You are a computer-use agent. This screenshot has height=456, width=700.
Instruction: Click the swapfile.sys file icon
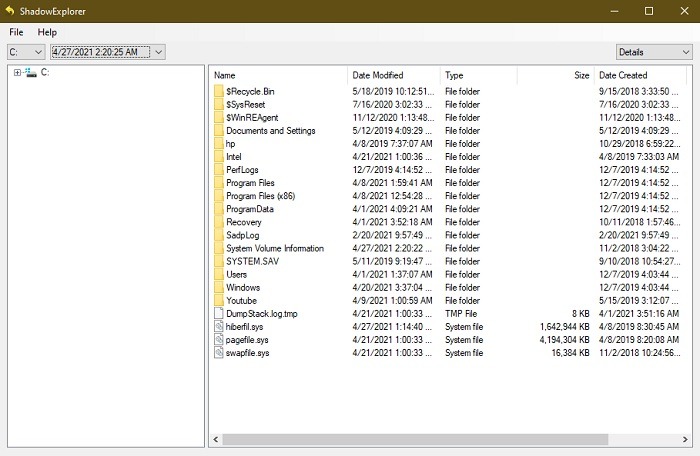[x=219, y=353]
